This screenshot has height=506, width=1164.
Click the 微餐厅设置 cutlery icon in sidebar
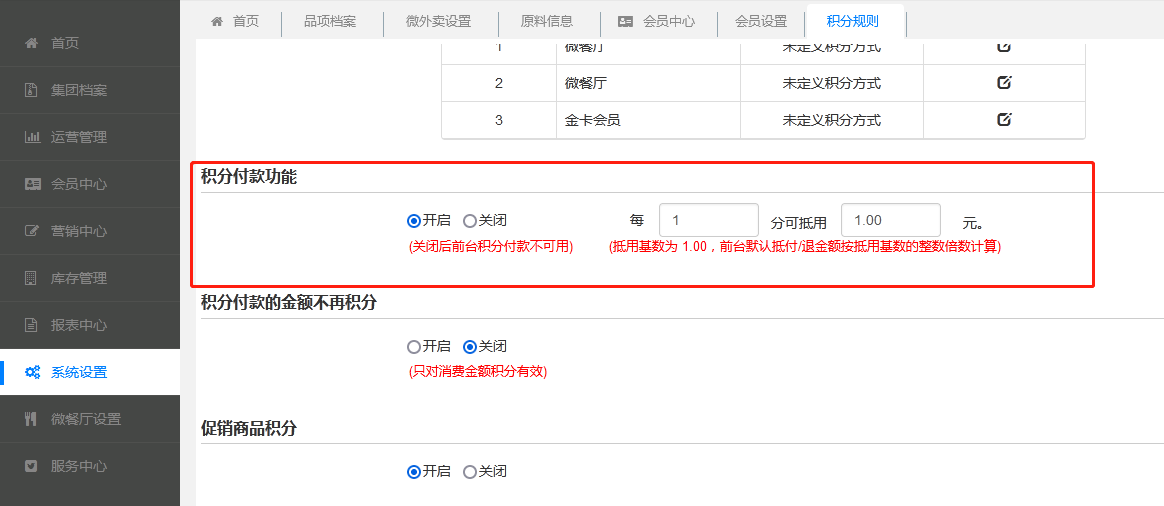pos(32,419)
